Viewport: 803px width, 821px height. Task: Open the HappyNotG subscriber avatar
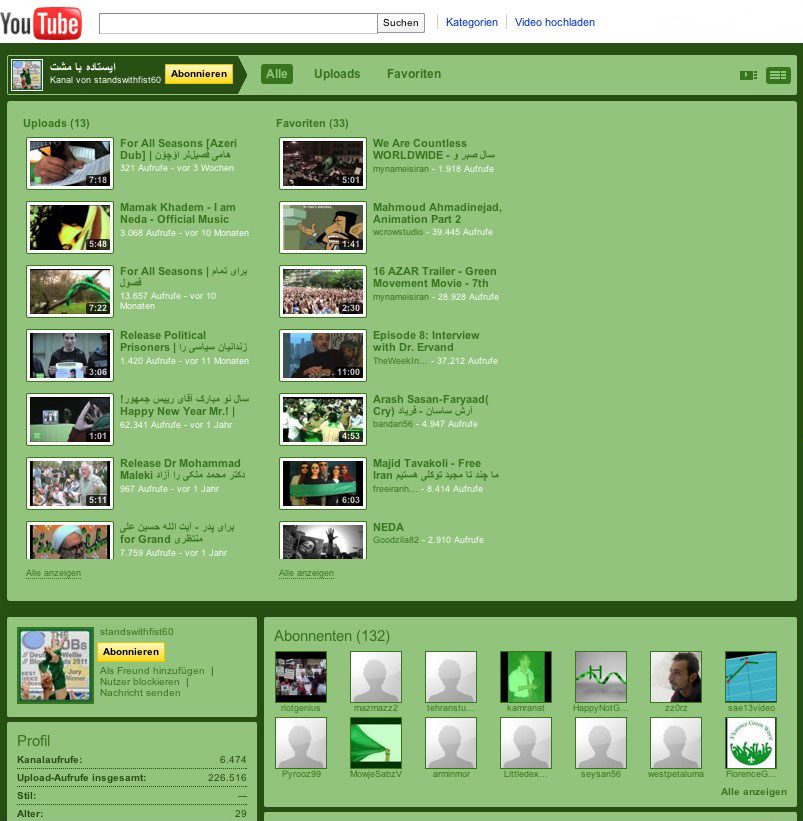click(600, 678)
